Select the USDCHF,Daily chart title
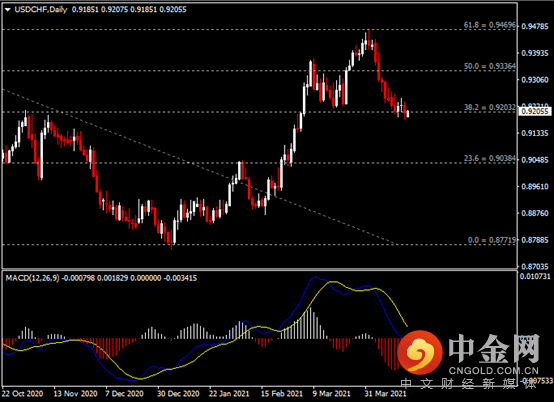 pos(41,10)
